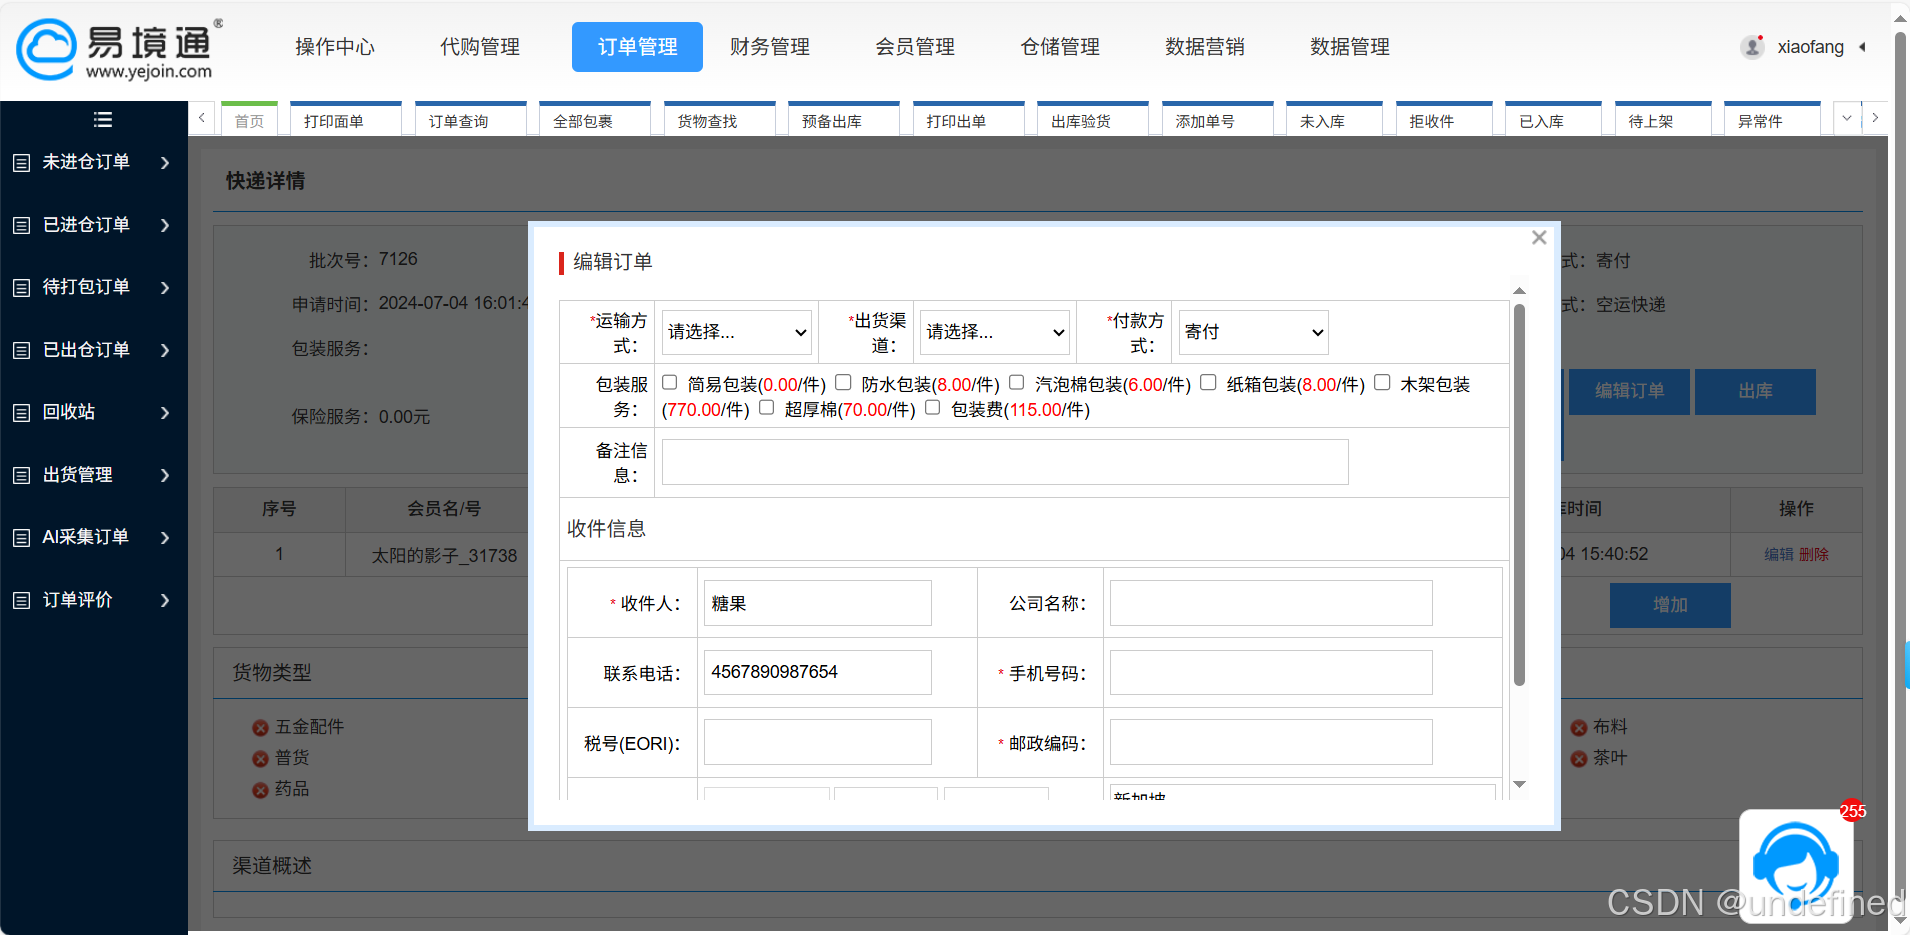Click the 编辑 link in the table row
The image size is (1910, 935).
pyautogui.click(x=1778, y=555)
